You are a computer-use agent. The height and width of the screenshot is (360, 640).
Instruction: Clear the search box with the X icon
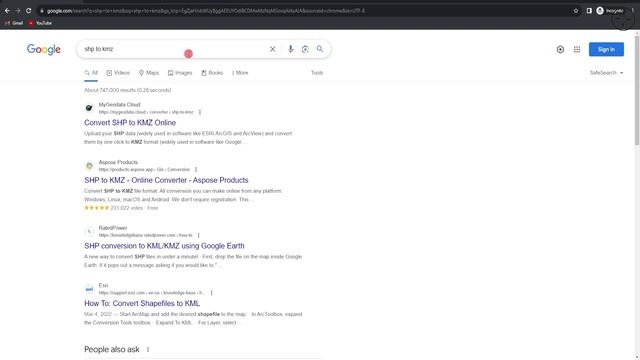(x=273, y=49)
